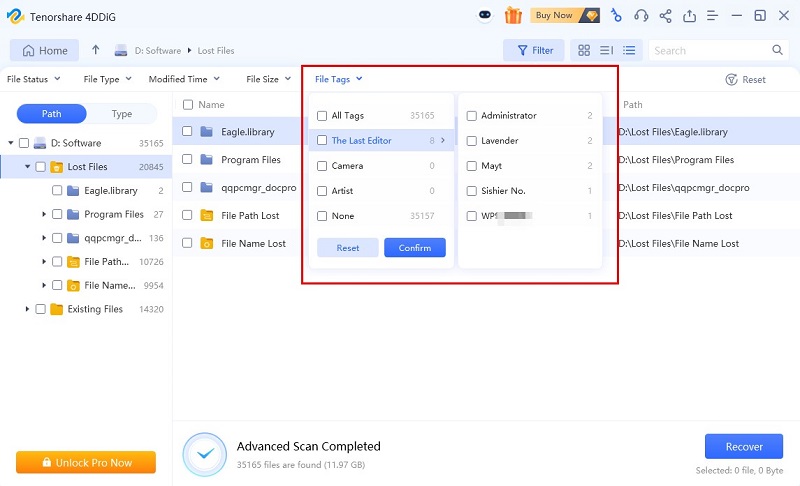Check the None tag checkbox
This screenshot has height=486, width=800.
tap(322, 216)
